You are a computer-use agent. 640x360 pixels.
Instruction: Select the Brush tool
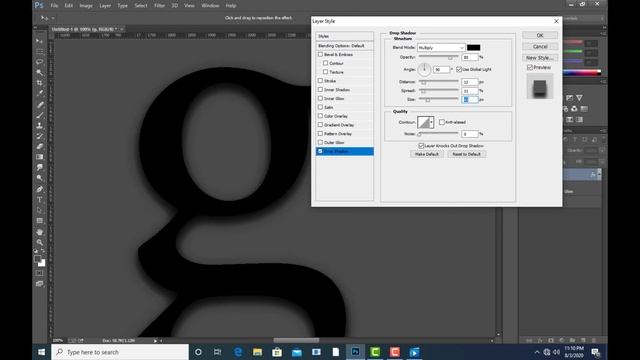point(40,115)
